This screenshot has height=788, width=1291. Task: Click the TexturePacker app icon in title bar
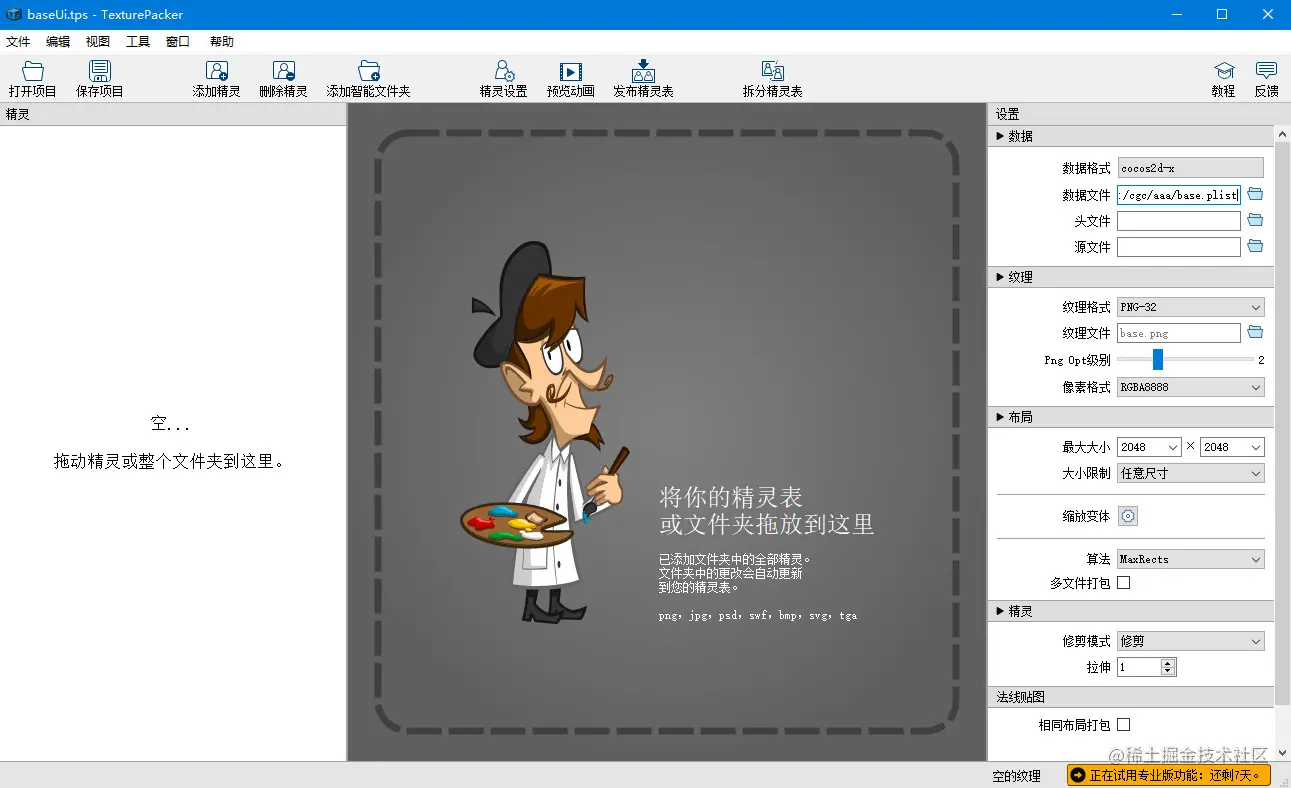[14, 14]
